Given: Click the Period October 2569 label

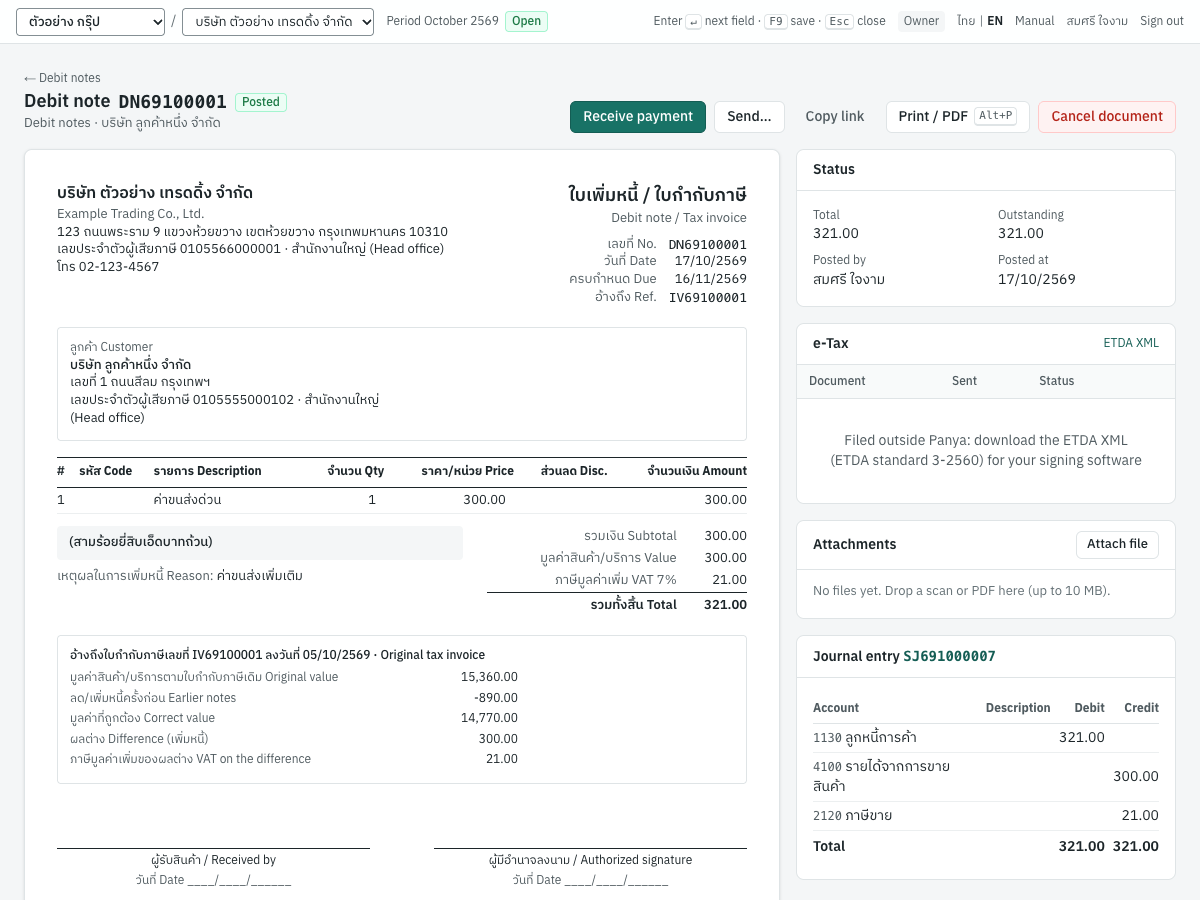Looking at the screenshot, I should (x=442, y=21).
